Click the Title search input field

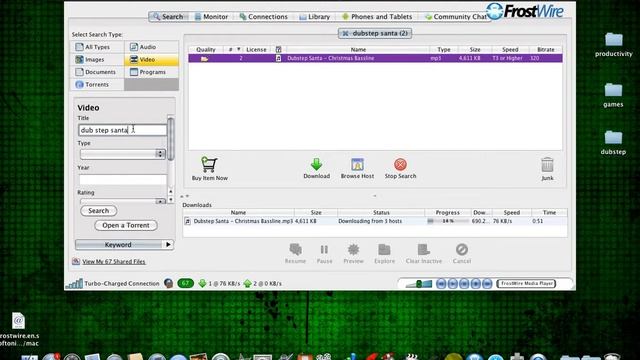click(122, 130)
